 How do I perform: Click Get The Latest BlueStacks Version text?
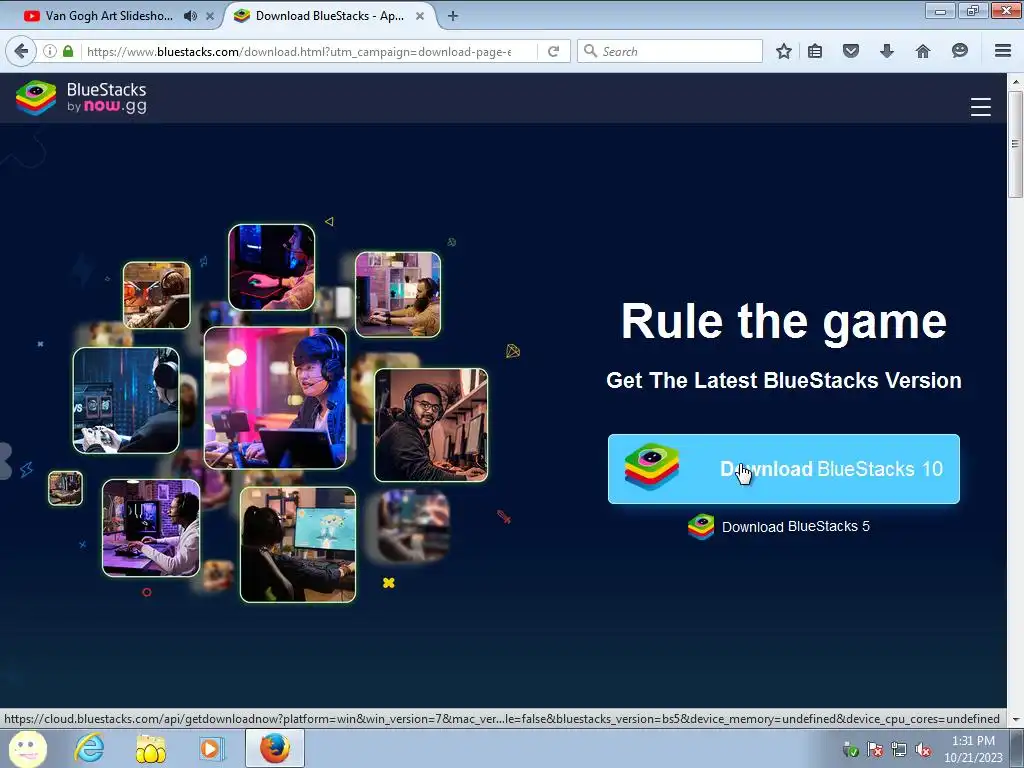click(784, 380)
